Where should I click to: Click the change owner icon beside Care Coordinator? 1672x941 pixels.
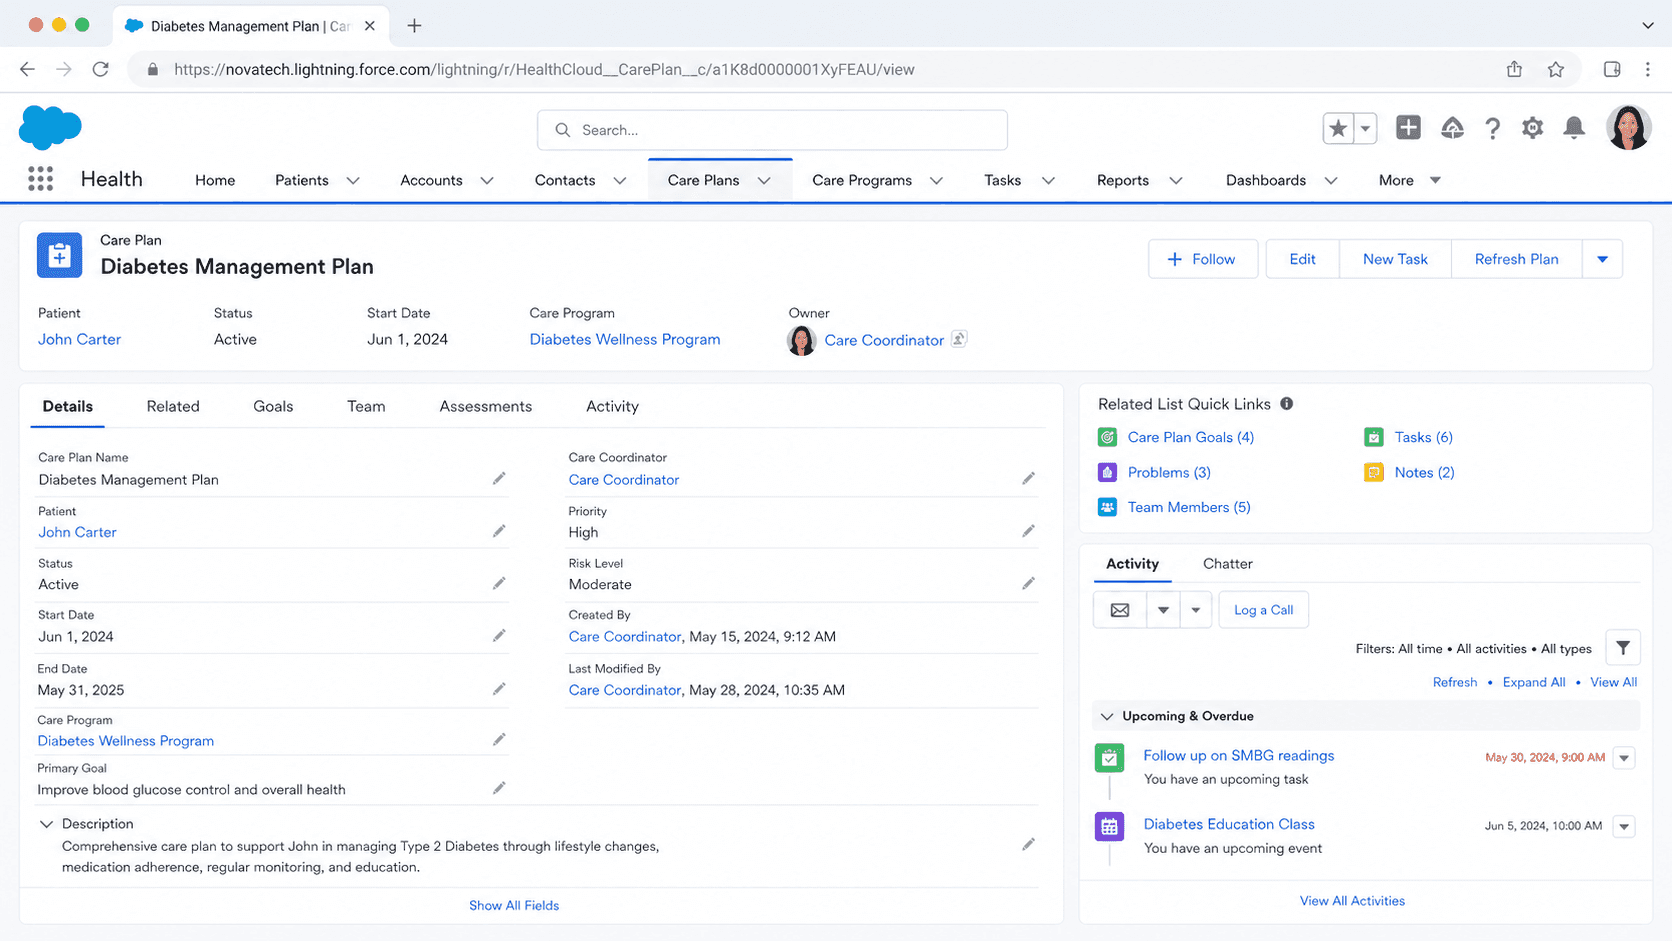pos(959,339)
